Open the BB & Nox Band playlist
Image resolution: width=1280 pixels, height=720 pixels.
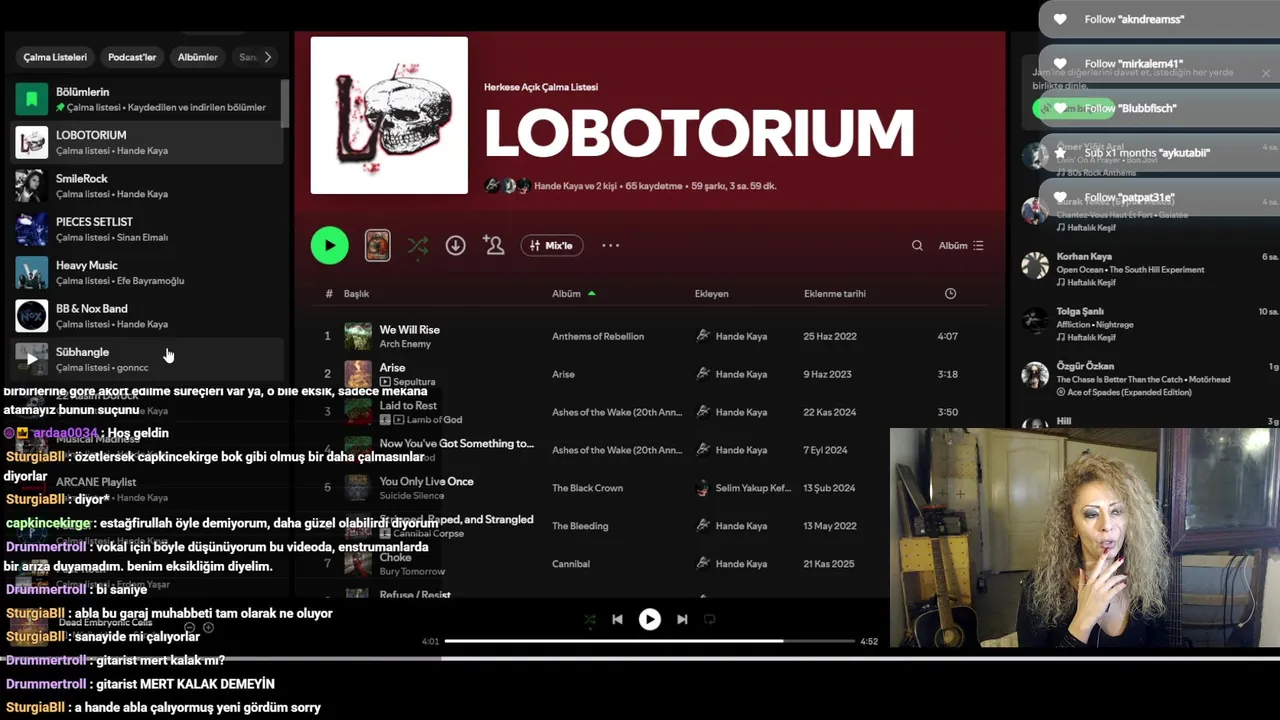(147, 316)
